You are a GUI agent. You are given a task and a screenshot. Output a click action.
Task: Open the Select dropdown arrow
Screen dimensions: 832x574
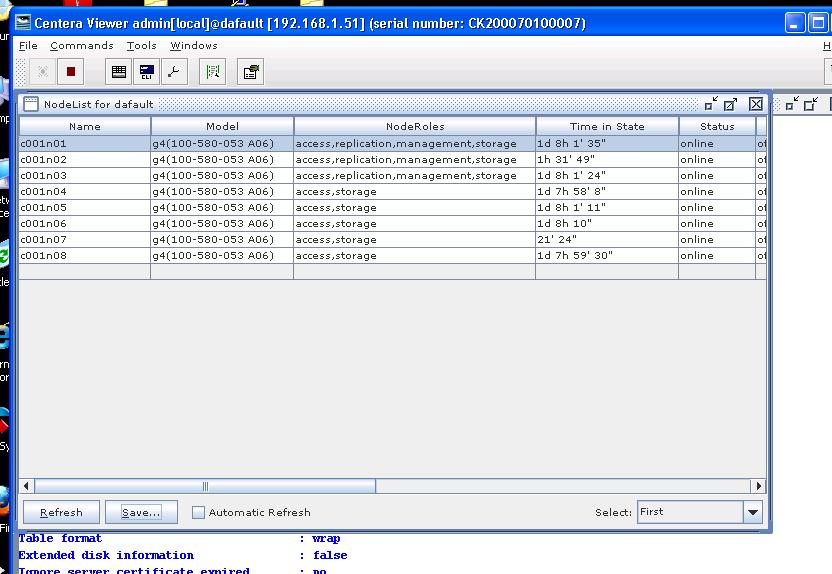click(x=752, y=512)
